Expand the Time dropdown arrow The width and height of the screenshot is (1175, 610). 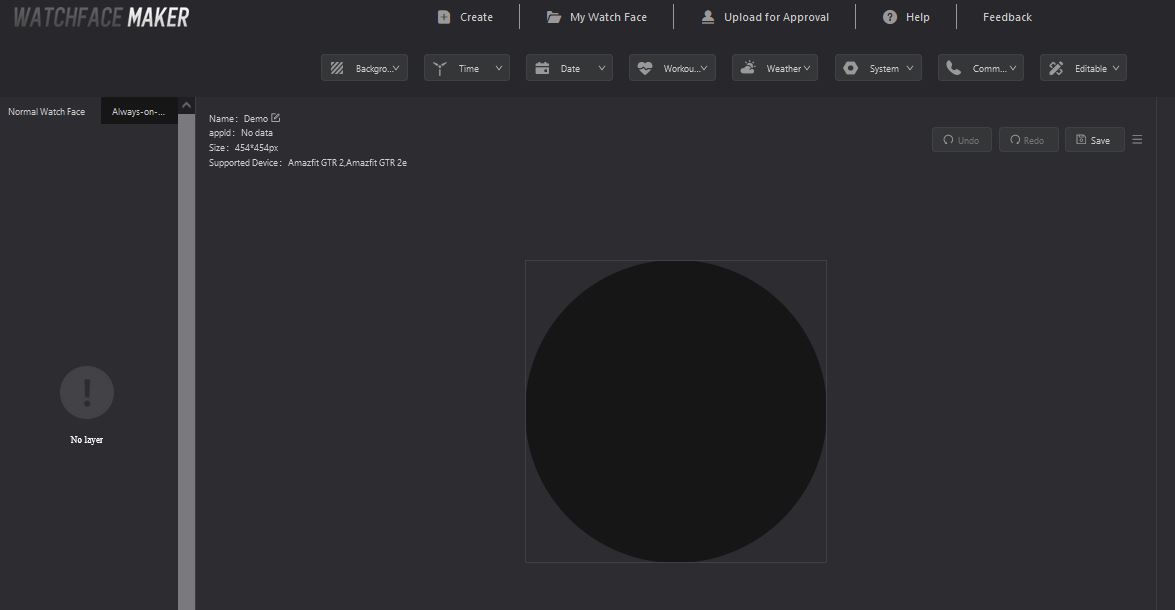tap(498, 68)
